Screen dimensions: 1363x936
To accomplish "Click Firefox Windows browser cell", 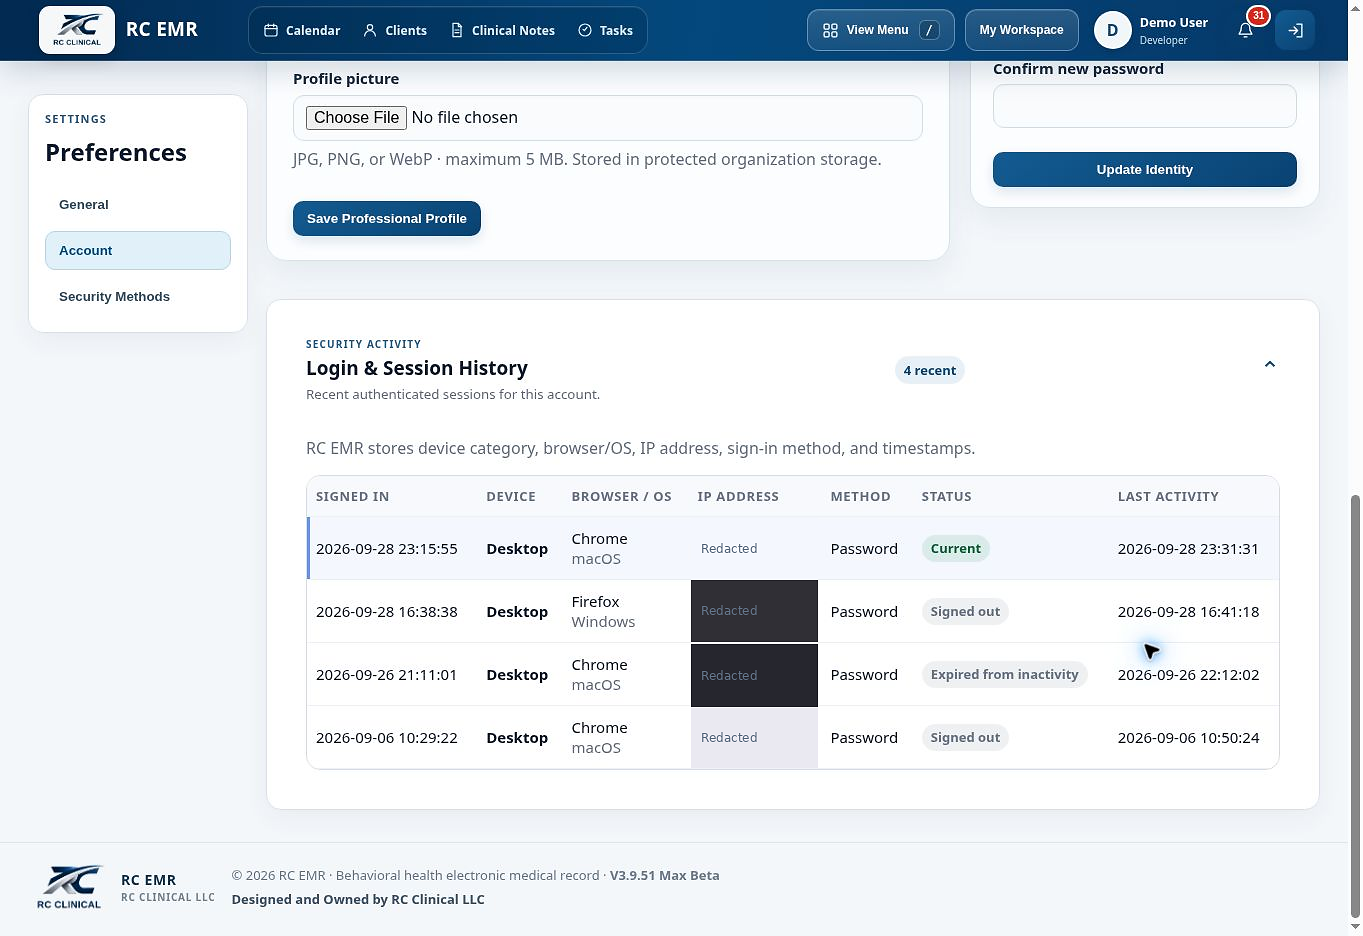I will click(603, 611).
